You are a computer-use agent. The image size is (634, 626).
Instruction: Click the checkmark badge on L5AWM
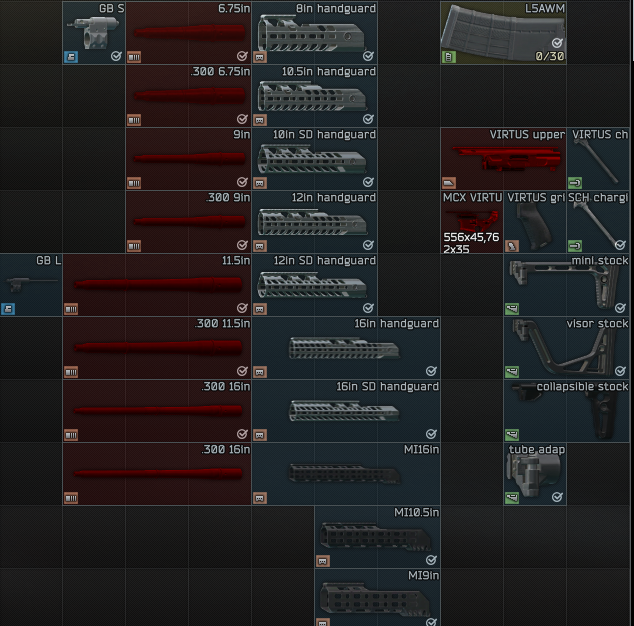[558, 43]
